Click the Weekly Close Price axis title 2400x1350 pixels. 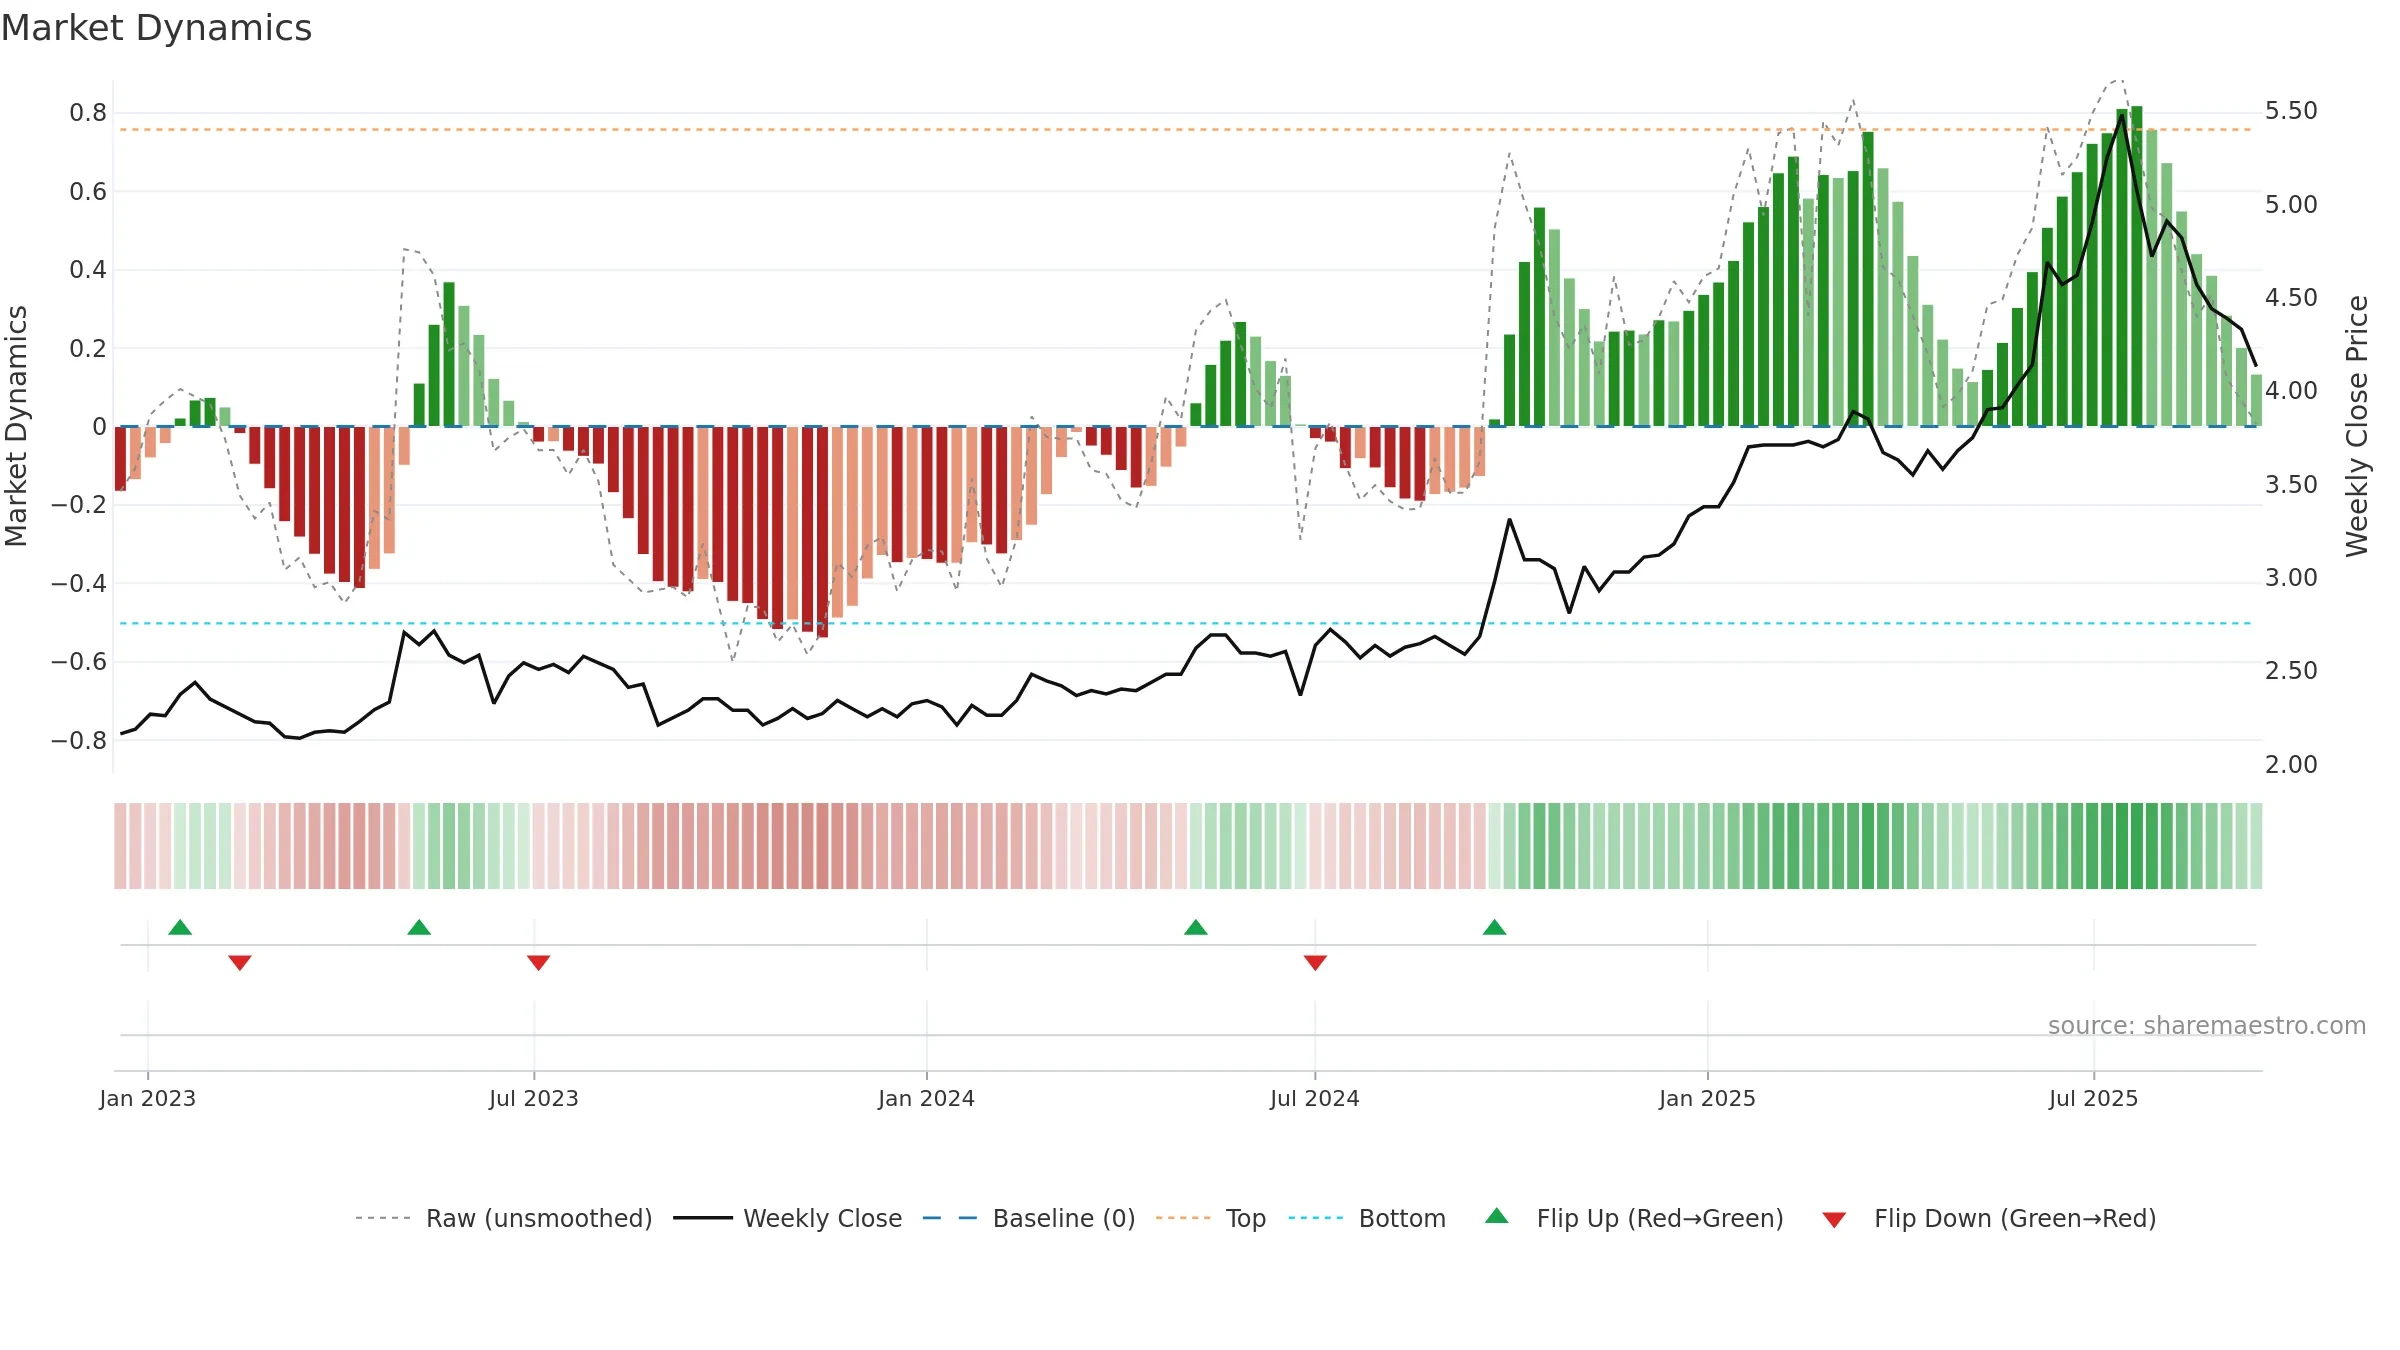point(2358,426)
